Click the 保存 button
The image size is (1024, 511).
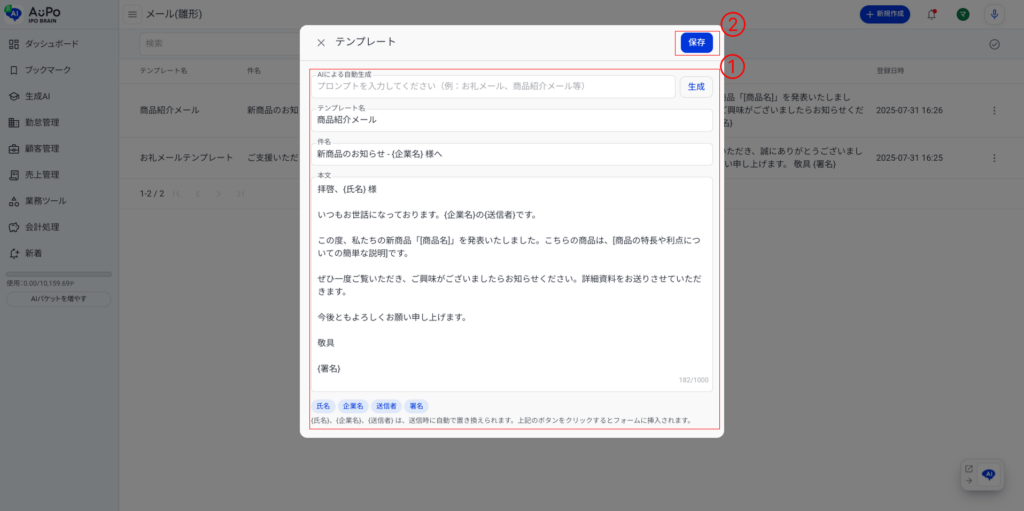tap(696, 43)
